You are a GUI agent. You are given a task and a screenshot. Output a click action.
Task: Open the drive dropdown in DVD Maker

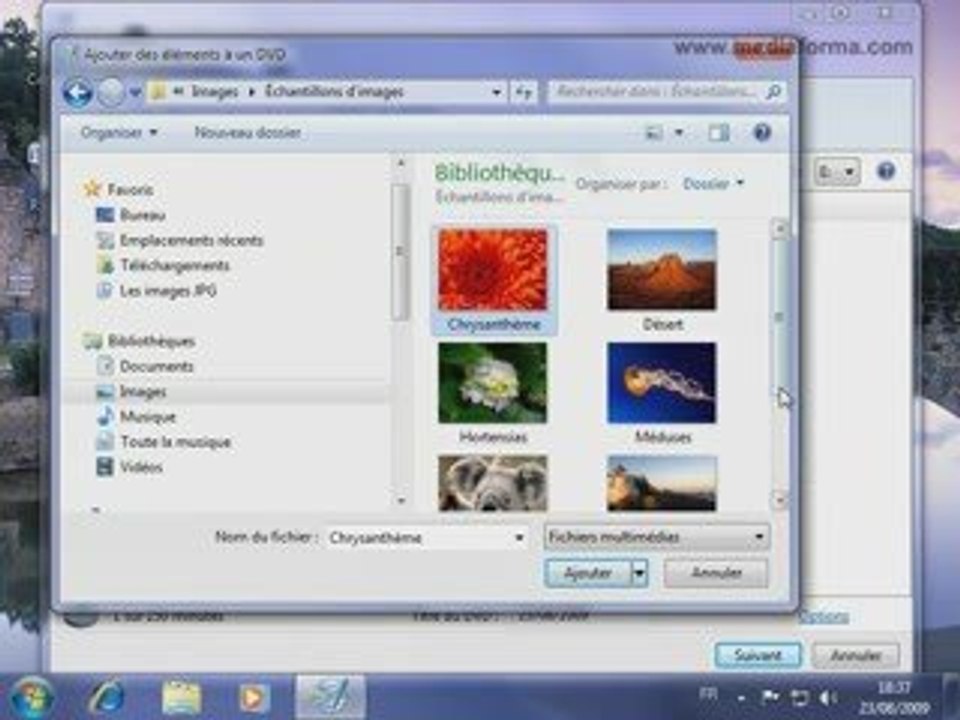click(837, 171)
